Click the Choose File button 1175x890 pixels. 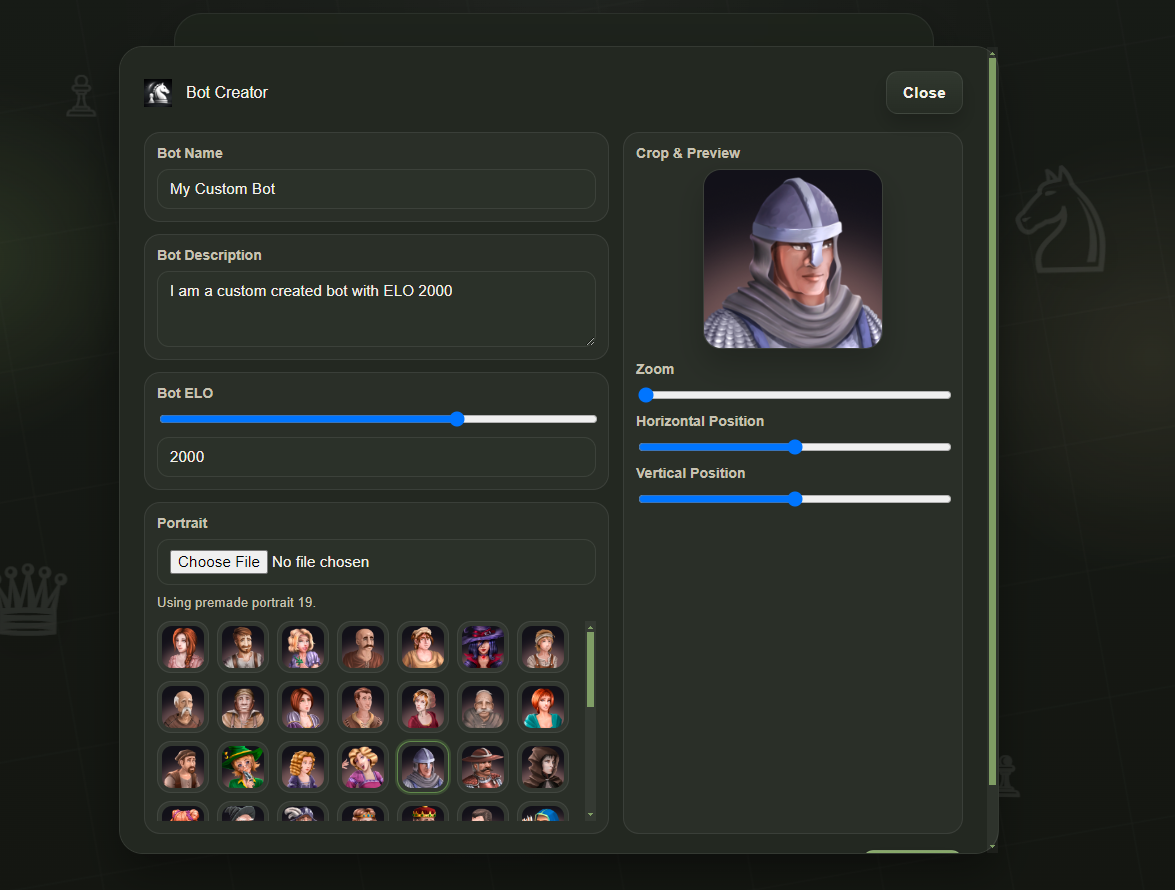[x=218, y=561]
